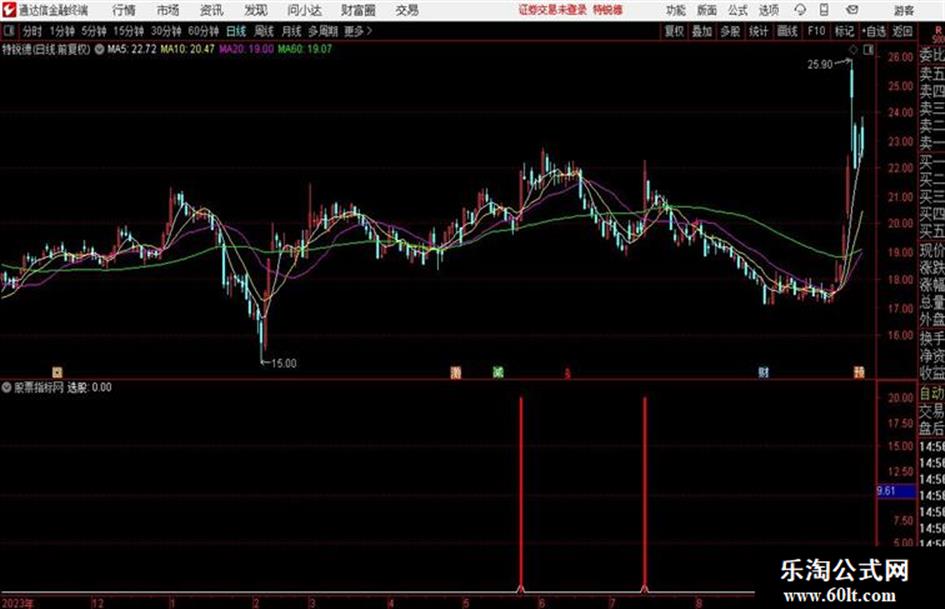Open the 行情 menu
The width and height of the screenshot is (945, 609).
point(124,10)
